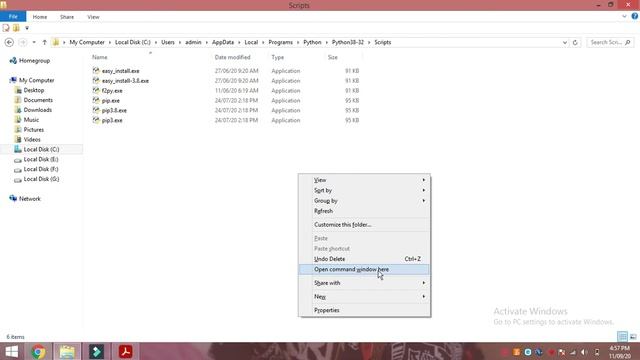Viewport: 640px width, 360px height.
Task: Open Documents in the navigation pane
Action: (38, 100)
